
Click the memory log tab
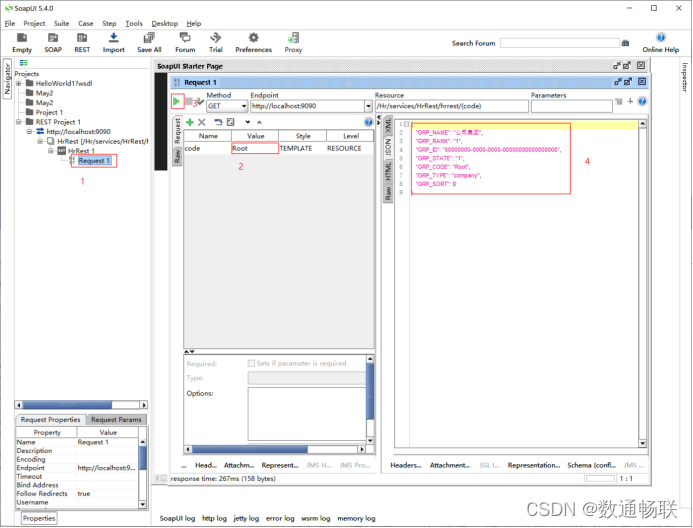(356, 518)
